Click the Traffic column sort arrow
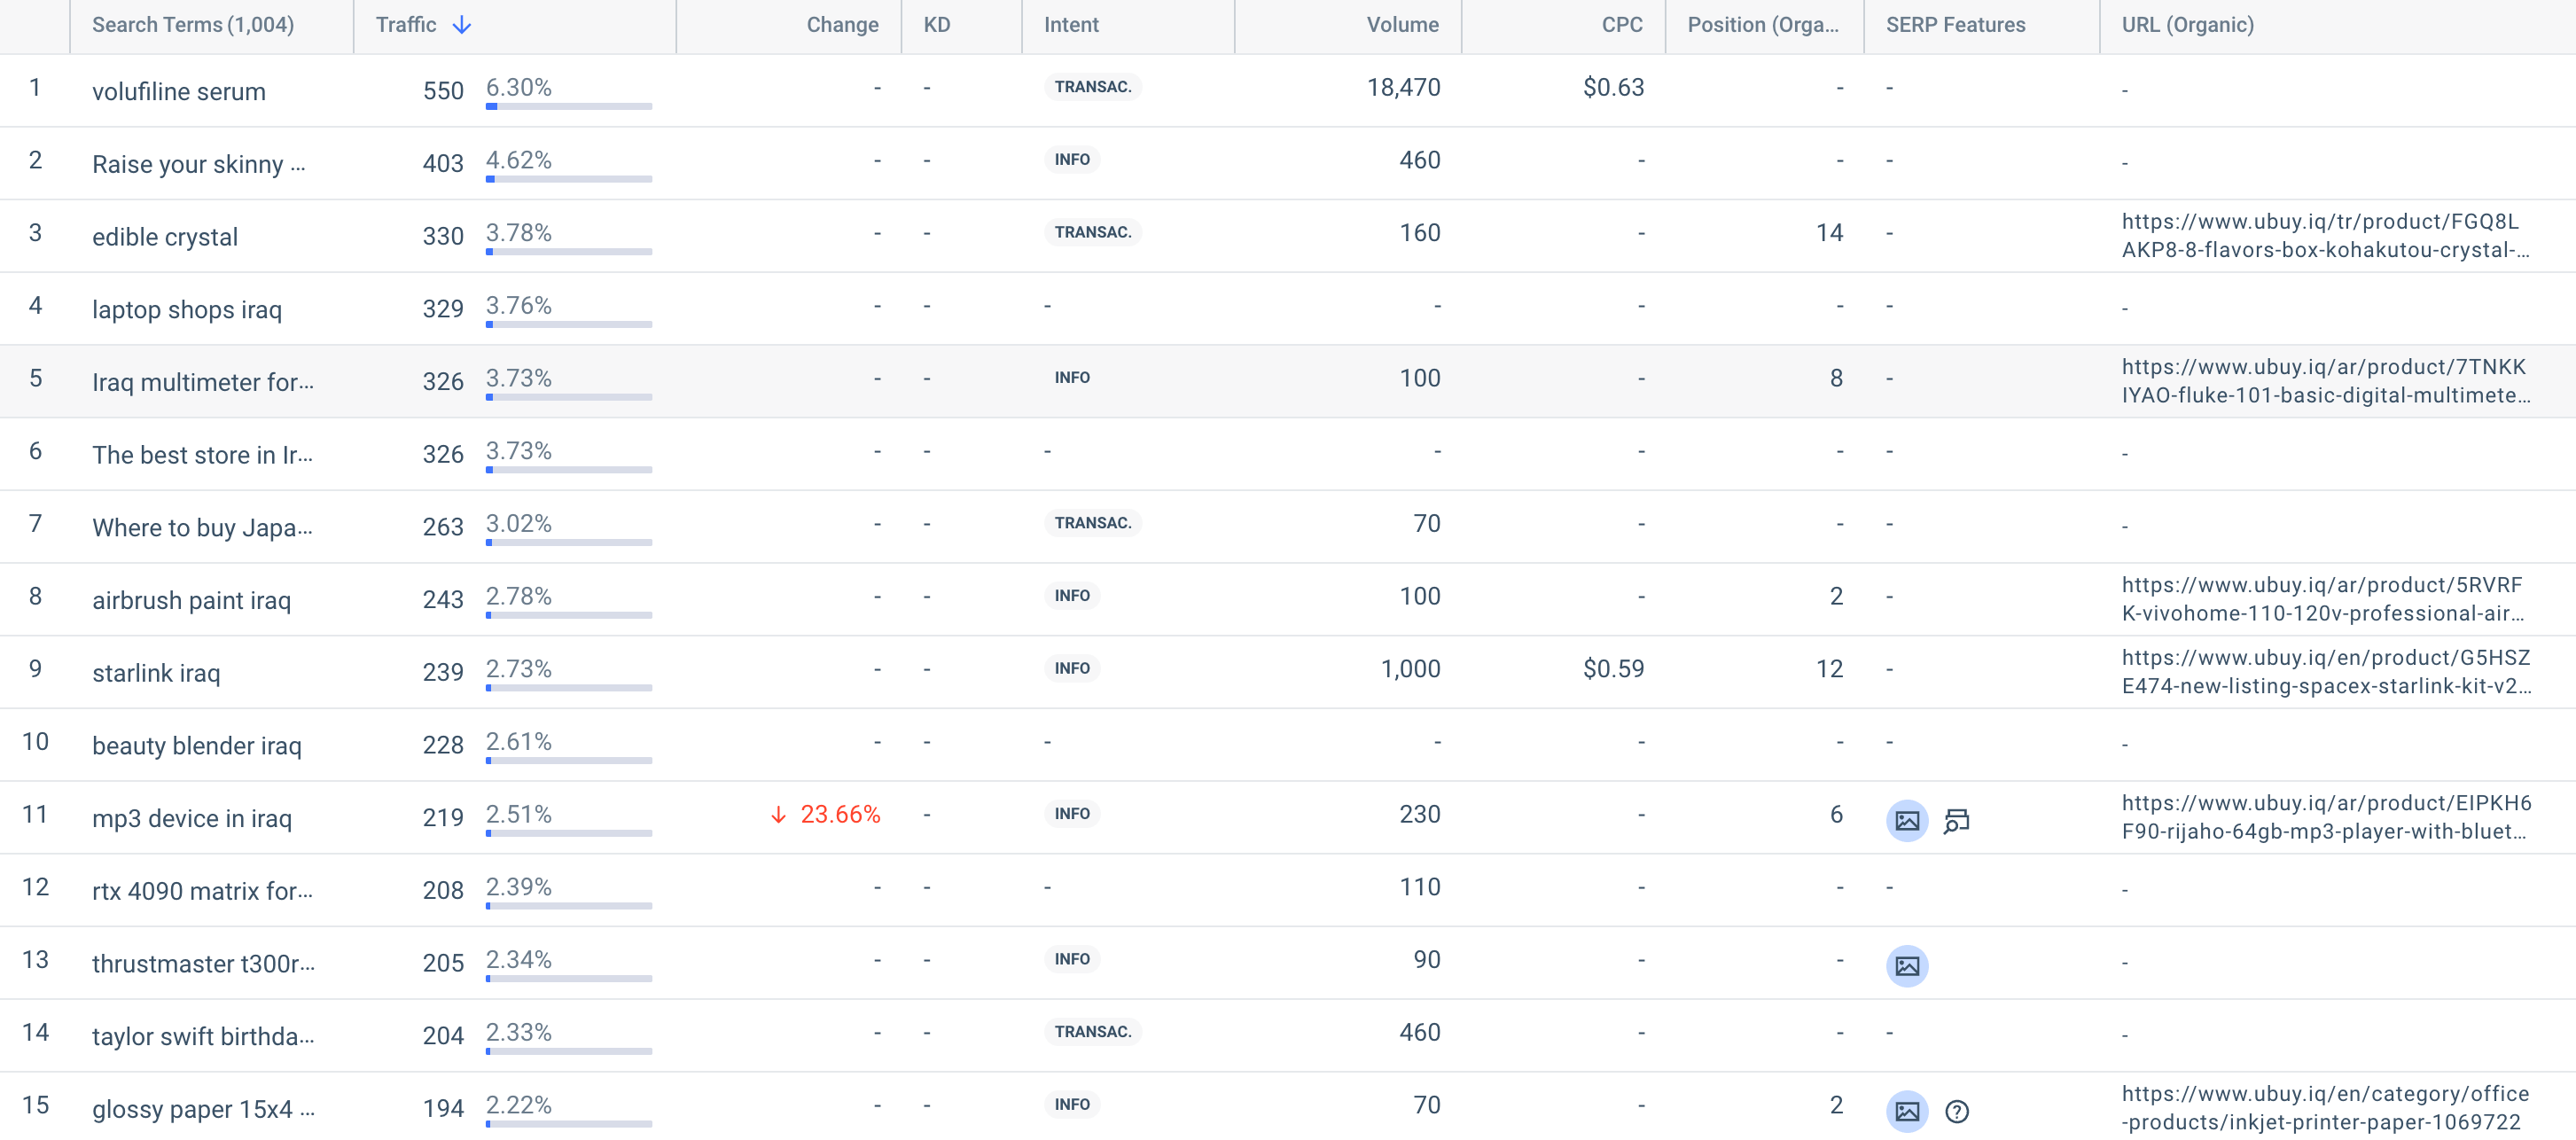Image resolution: width=2576 pixels, height=1140 pixels. (462, 25)
